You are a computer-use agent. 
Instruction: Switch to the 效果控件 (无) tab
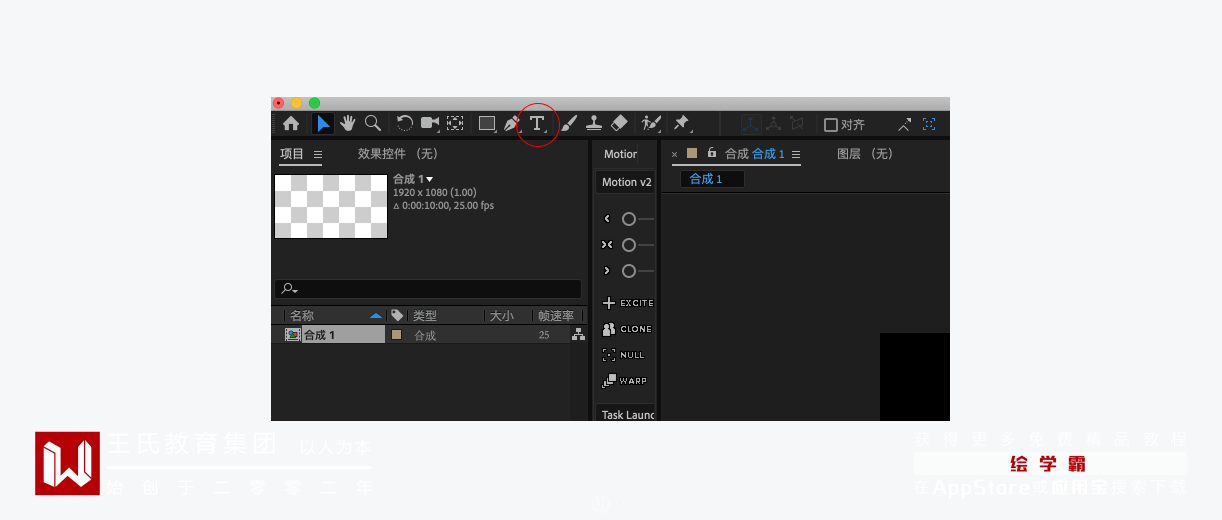[398, 154]
